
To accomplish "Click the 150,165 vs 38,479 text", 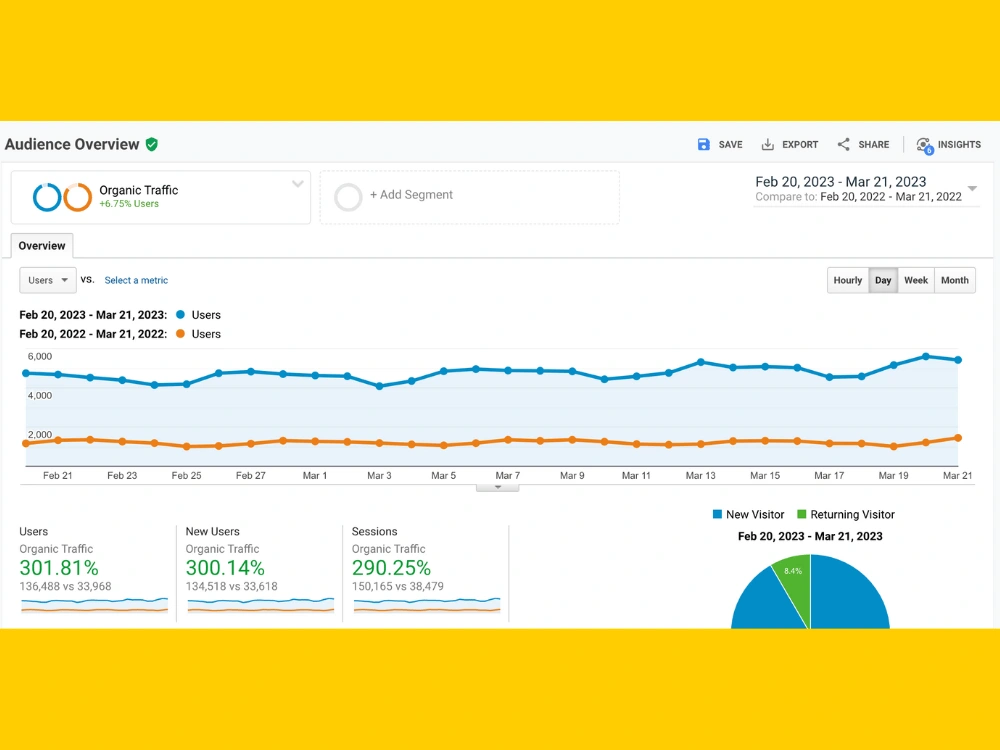I will [x=398, y=586].
